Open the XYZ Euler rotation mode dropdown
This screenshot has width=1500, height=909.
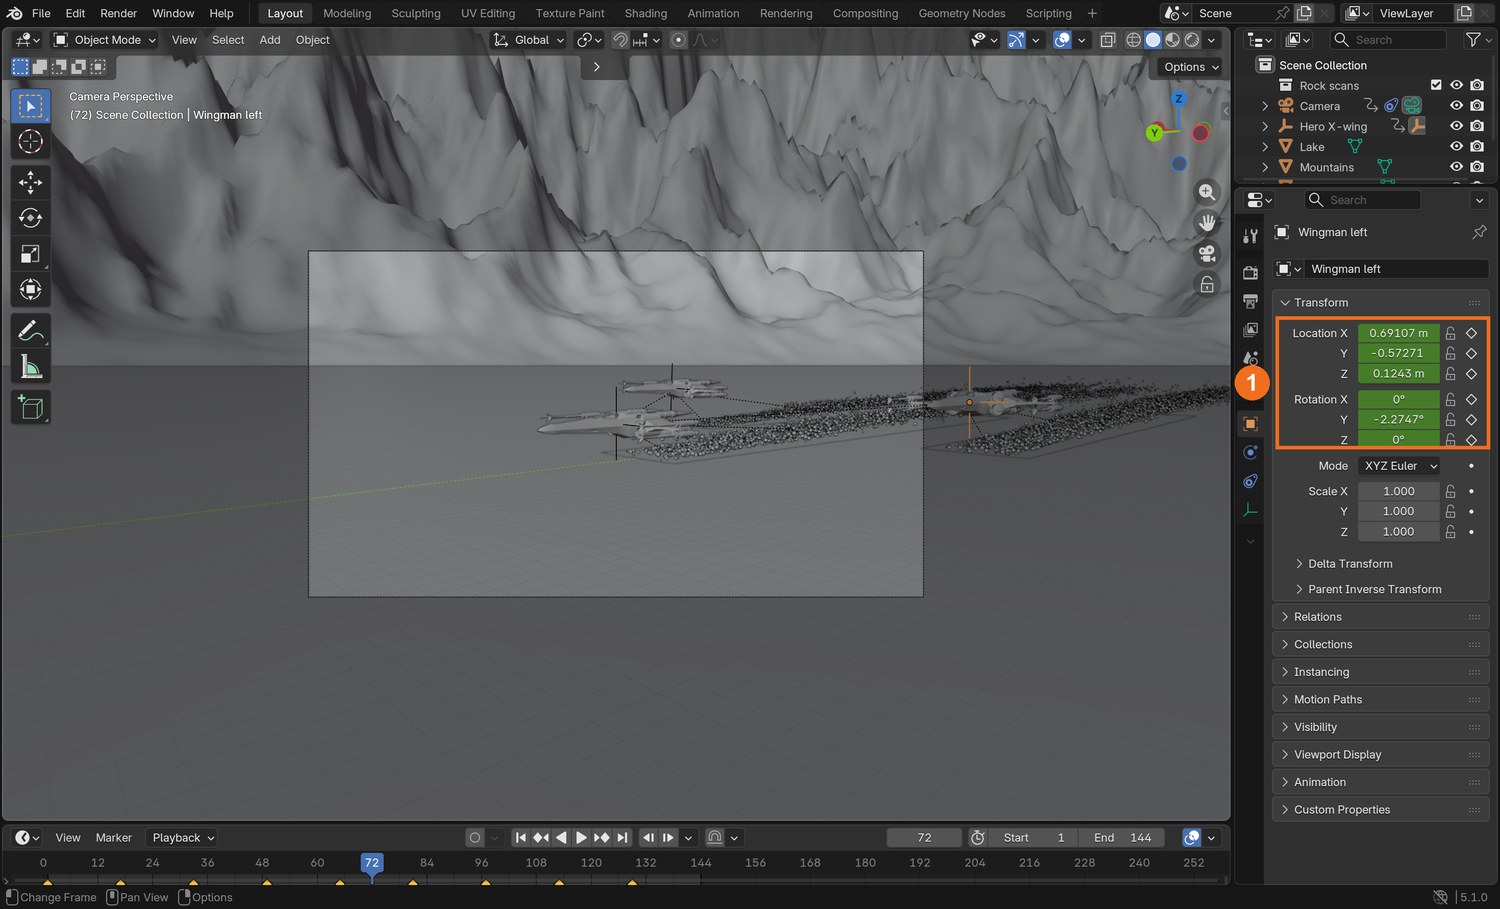pyautogui.click(x=1400, y=466)
